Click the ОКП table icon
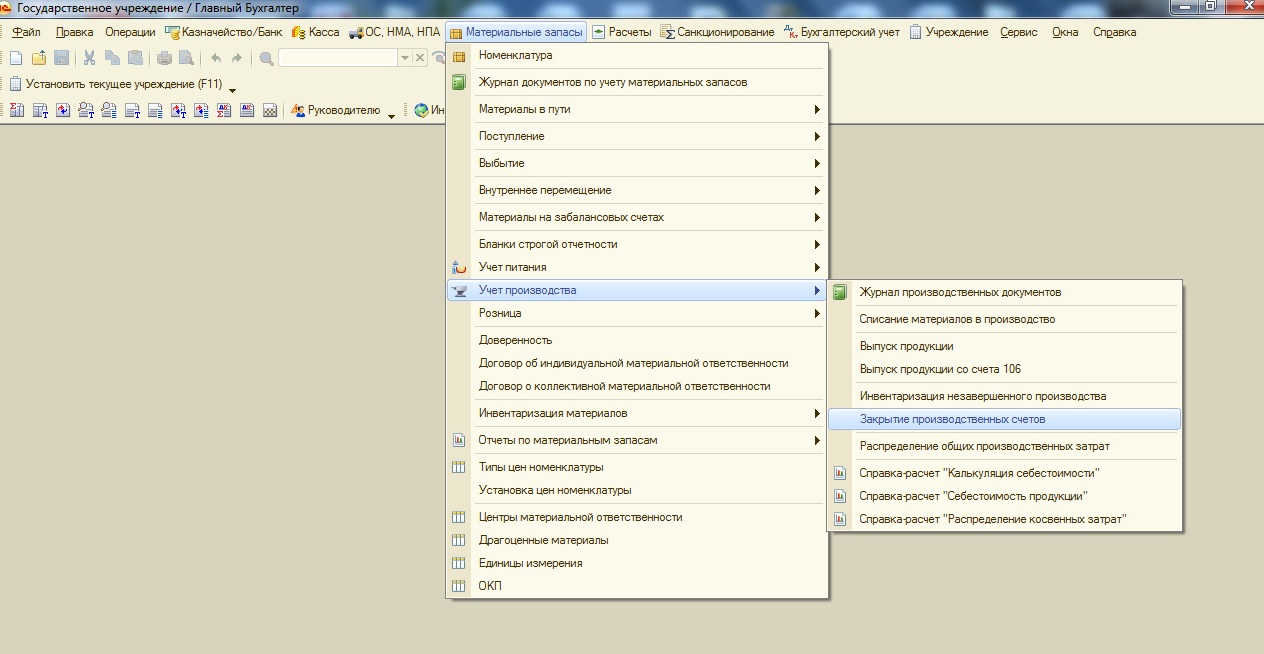Screen dimensions: 1264x654 pyautogui.click(x=460, y=586)
